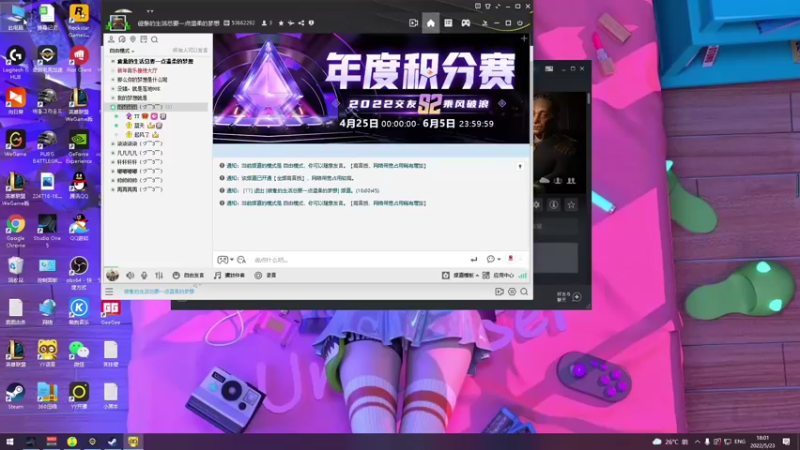Screen dimensions: 800x450
Task: Toggle the microphone icon in bottom bar
Action: [144, 276]
